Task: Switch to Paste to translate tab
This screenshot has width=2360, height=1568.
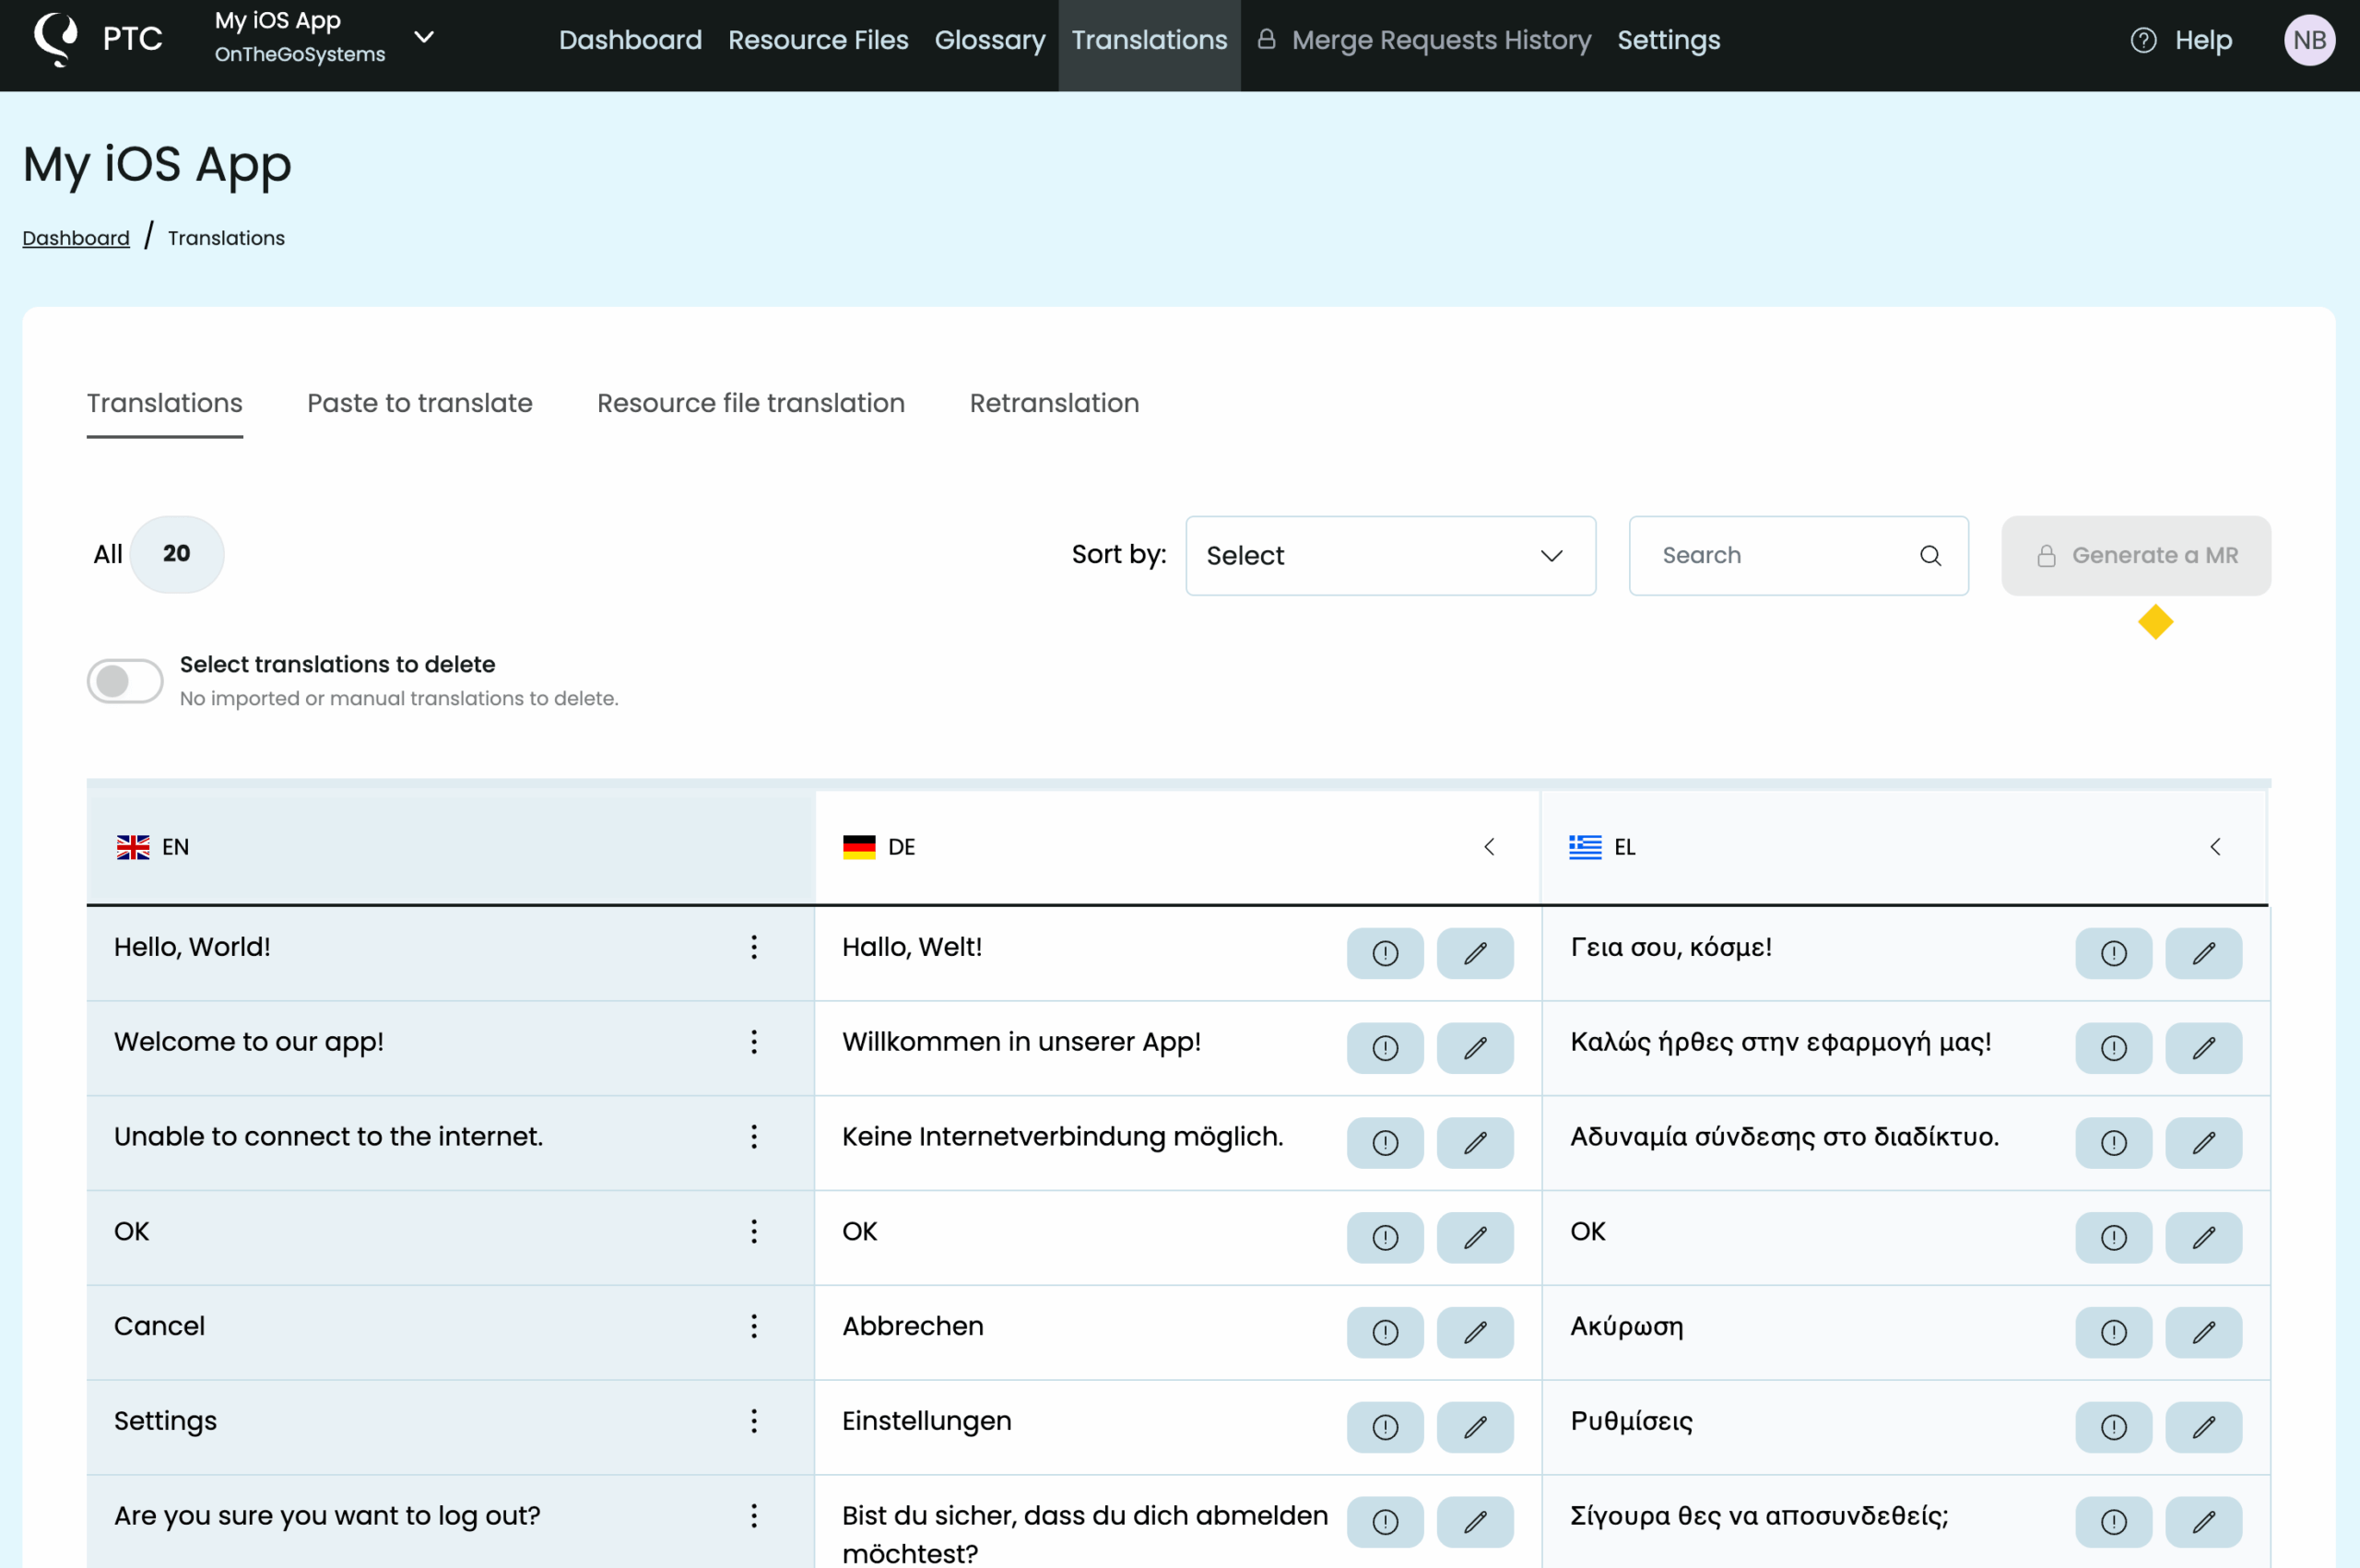Action: pyautogui.click(x=419, y=403)
